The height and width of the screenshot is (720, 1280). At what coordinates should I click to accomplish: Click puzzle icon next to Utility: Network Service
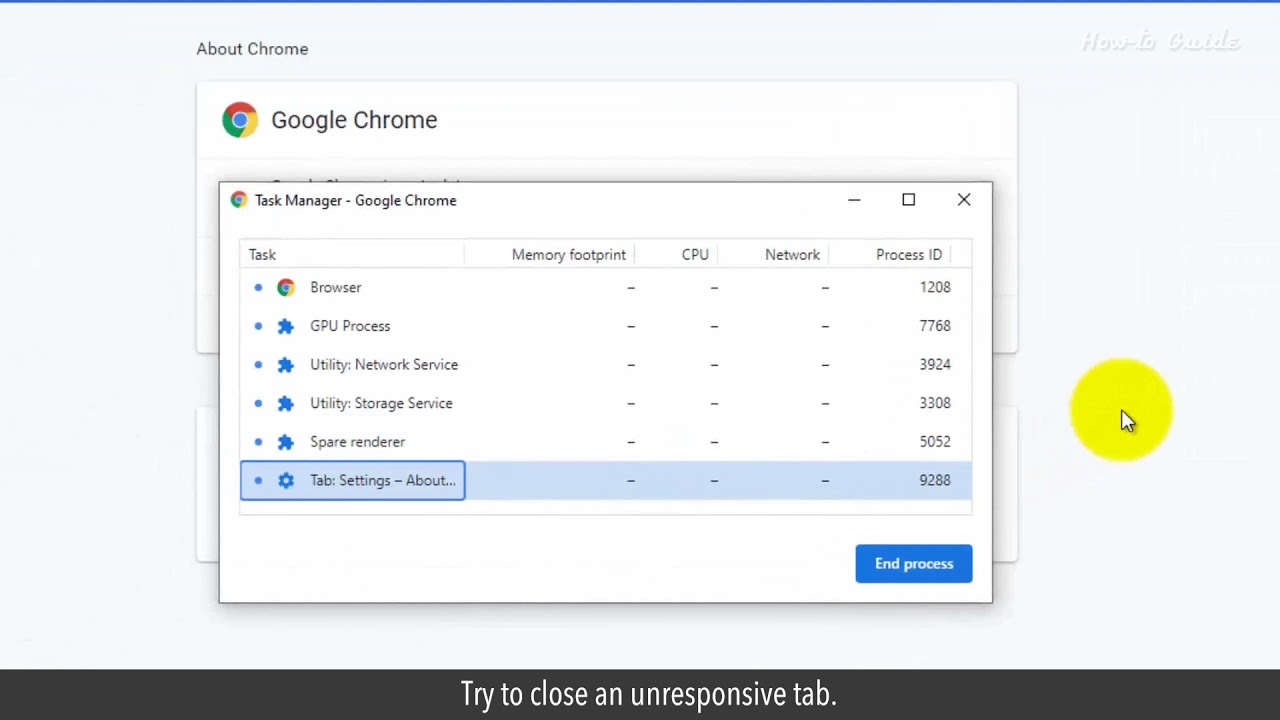[x=286, y=365]
